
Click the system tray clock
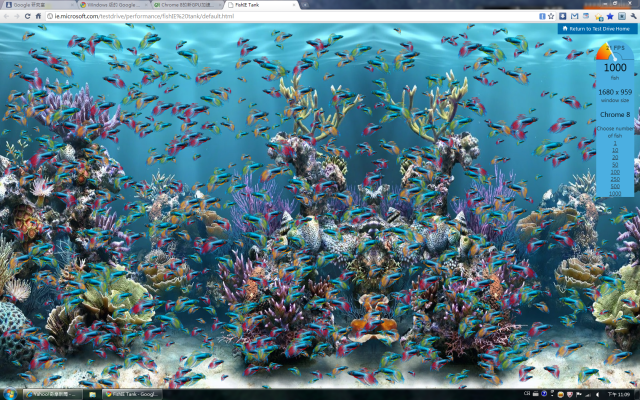tap(619, 394)
